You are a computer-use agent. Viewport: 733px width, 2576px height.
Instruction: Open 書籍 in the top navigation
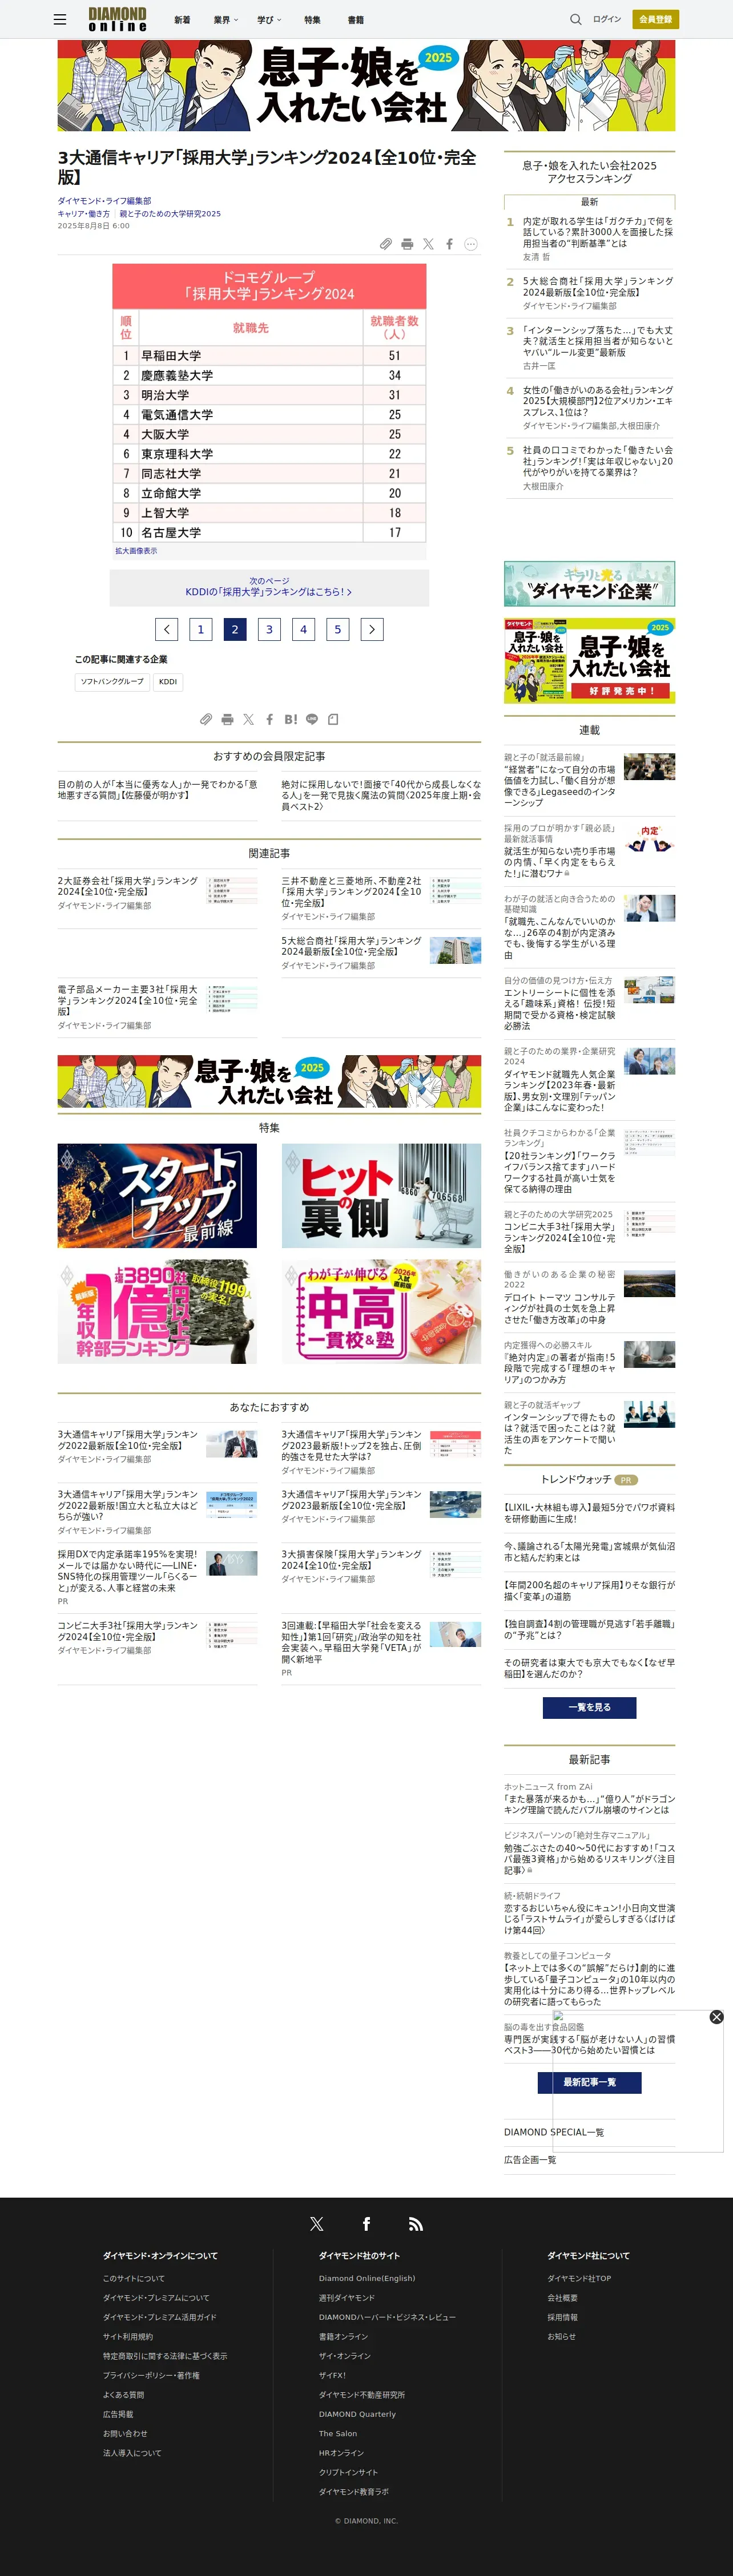point(356,19)
